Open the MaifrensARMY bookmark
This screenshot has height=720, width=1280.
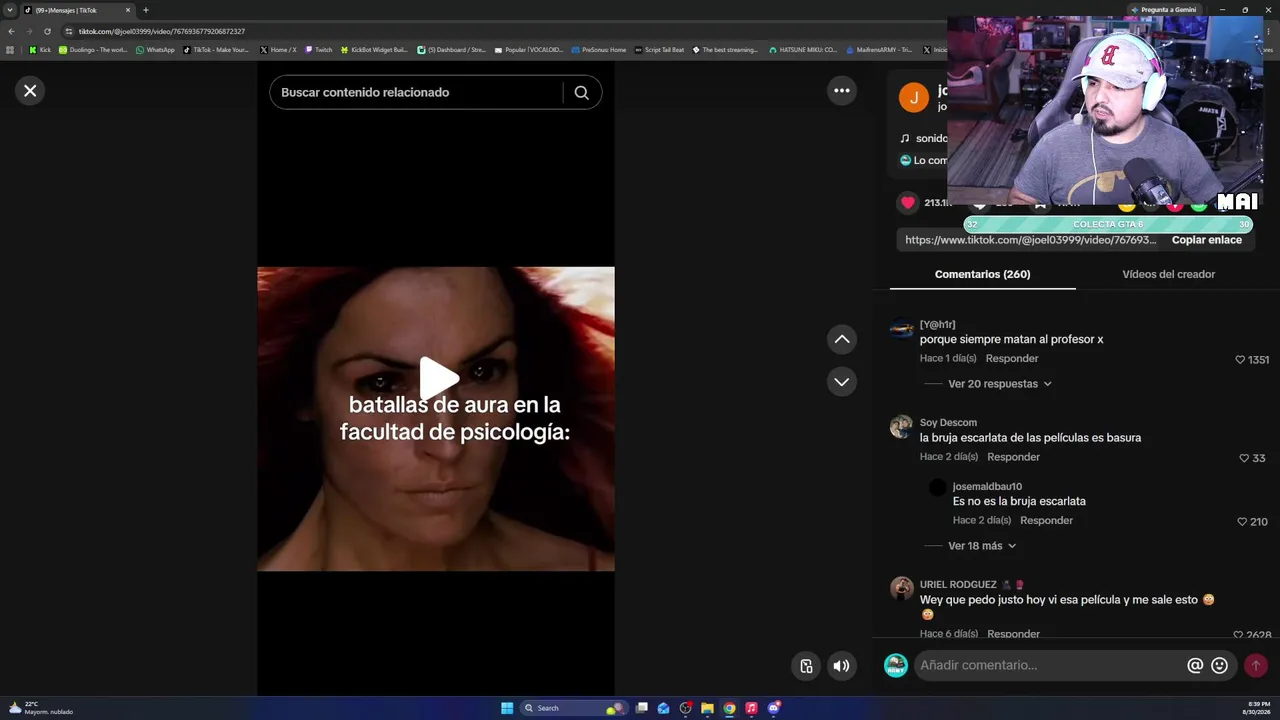pyautogui.click(x=879, y=50)
